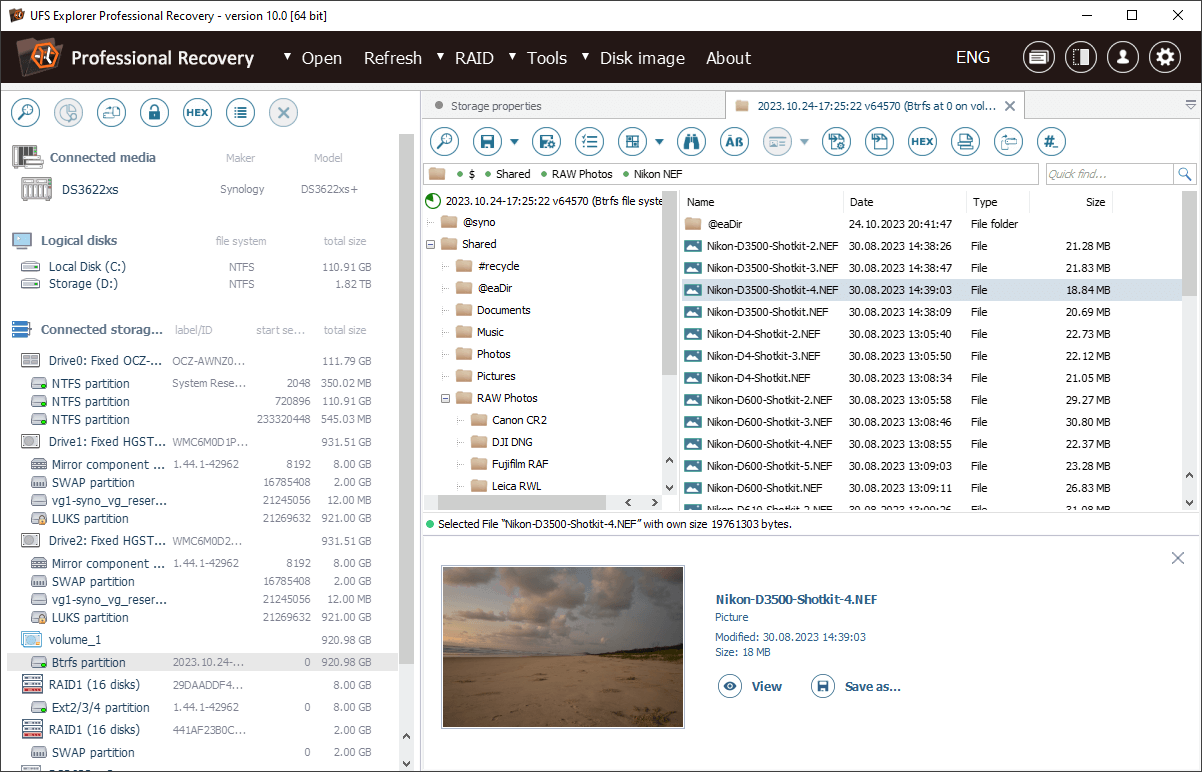This screenshot has width=1202, height=772.
Task: Open settings gear icon in top bar
Action: [1165, 57]
